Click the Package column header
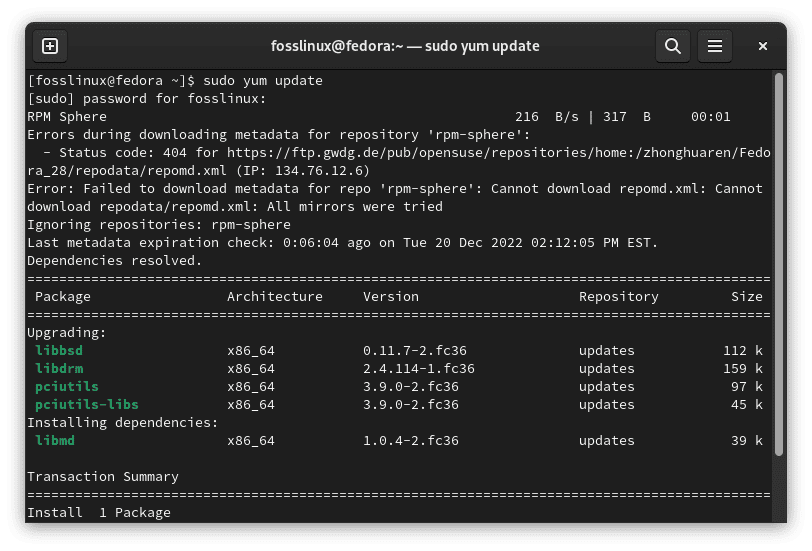This screenshot has height=551, width=812. pyautogui.click(x=63, y=297)
